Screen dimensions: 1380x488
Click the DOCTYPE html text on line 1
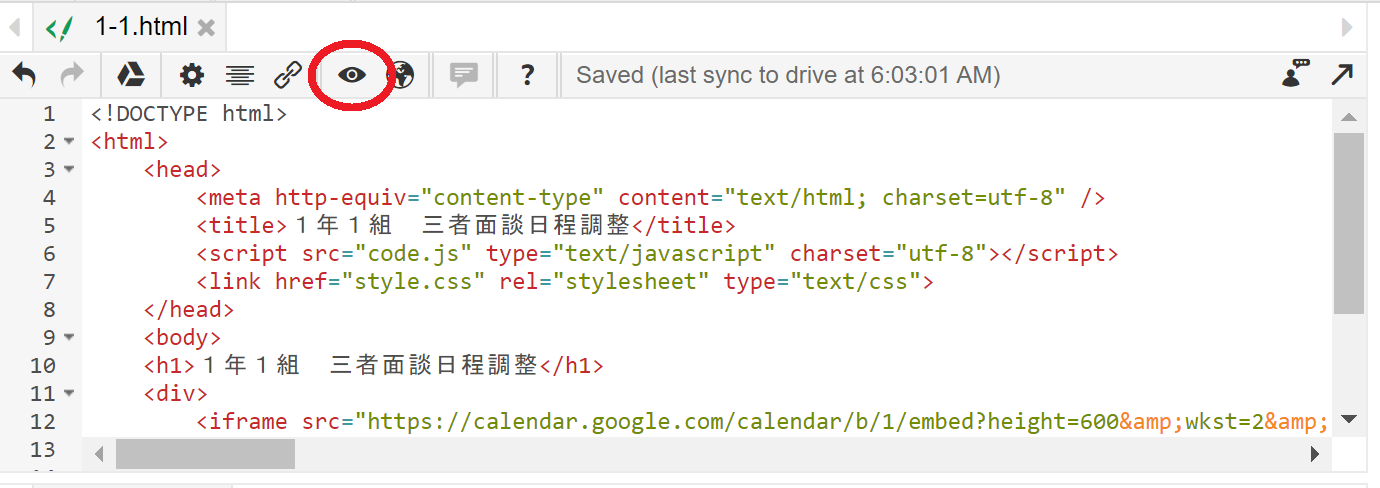[189, 114]
